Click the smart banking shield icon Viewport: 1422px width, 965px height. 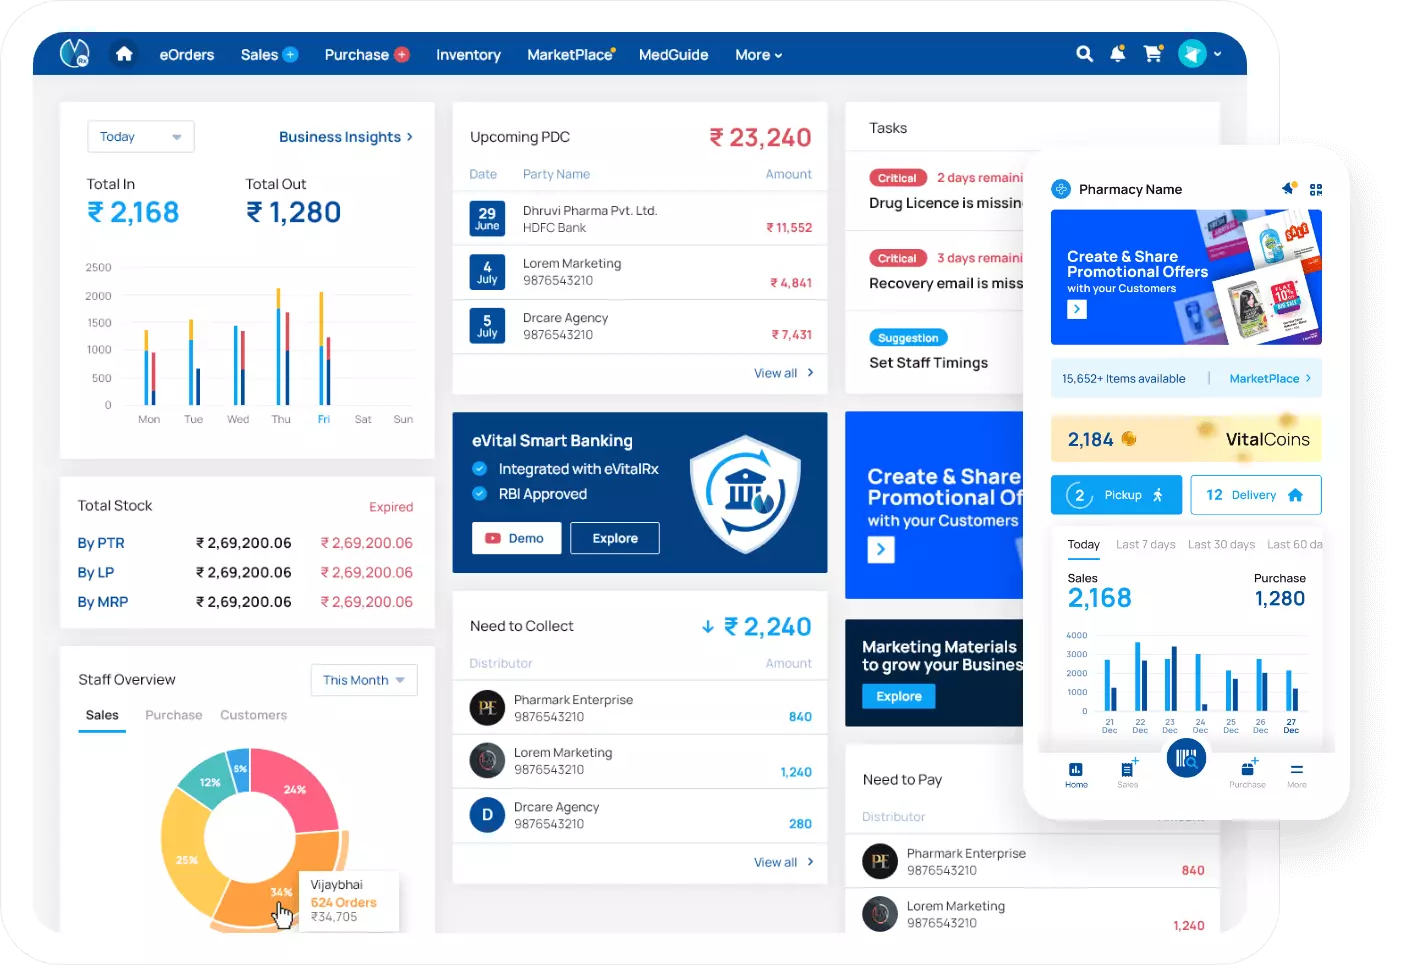click(745, 493)
